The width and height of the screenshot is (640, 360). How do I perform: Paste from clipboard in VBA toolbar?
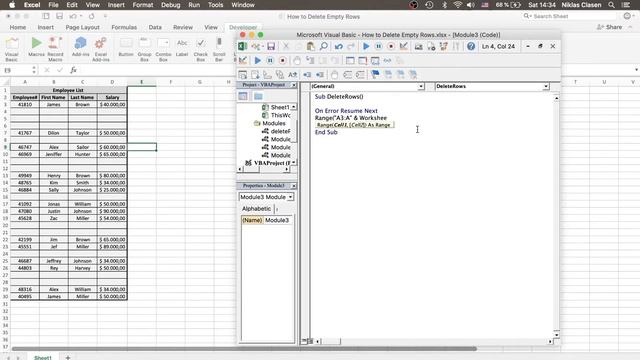click(x=311, y=47)
